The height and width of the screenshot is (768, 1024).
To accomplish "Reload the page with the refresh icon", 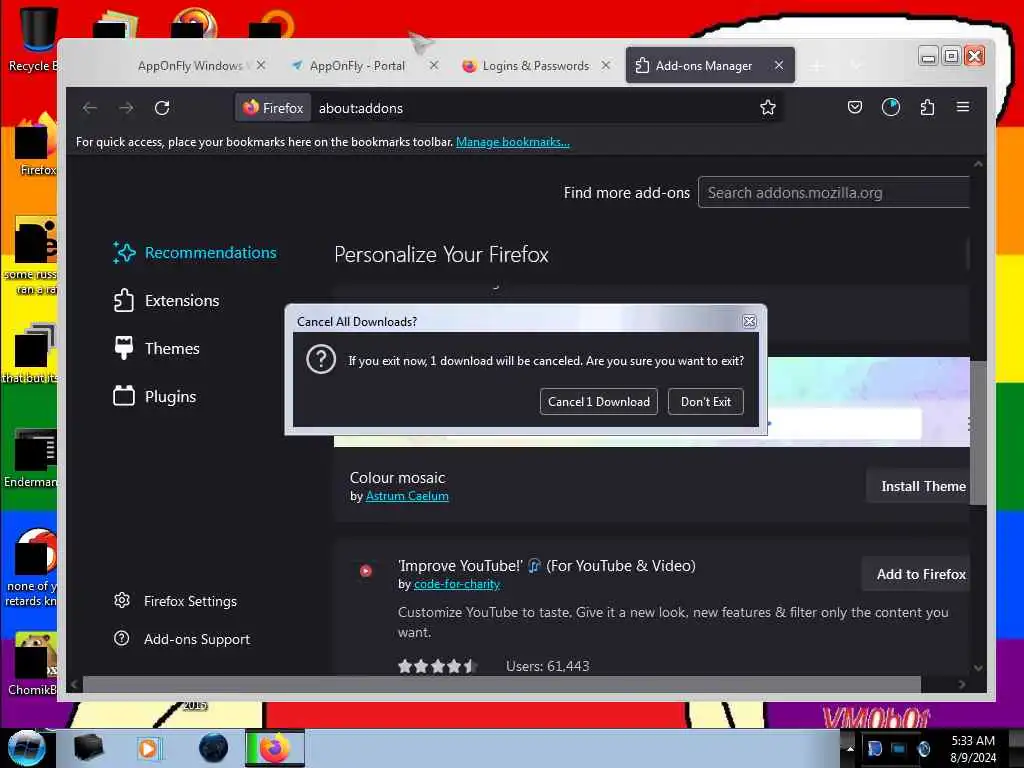I will point(162,108).
